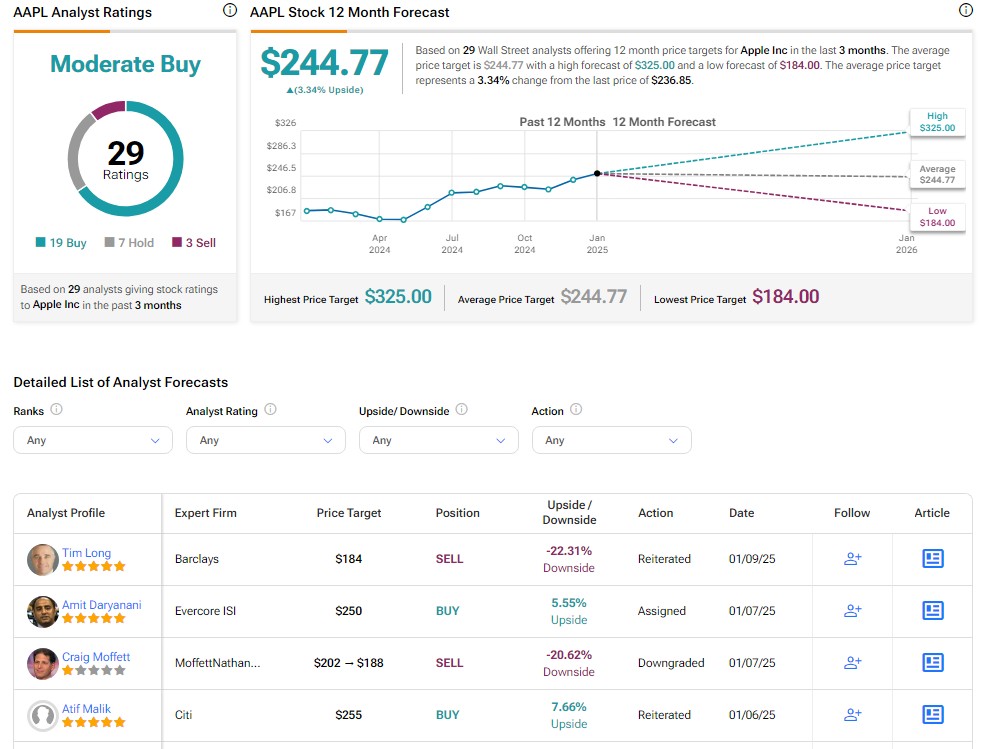981x749 pixels.
Task: Open the Upside/Downside dropdown filter
Action: pos(439,440)
